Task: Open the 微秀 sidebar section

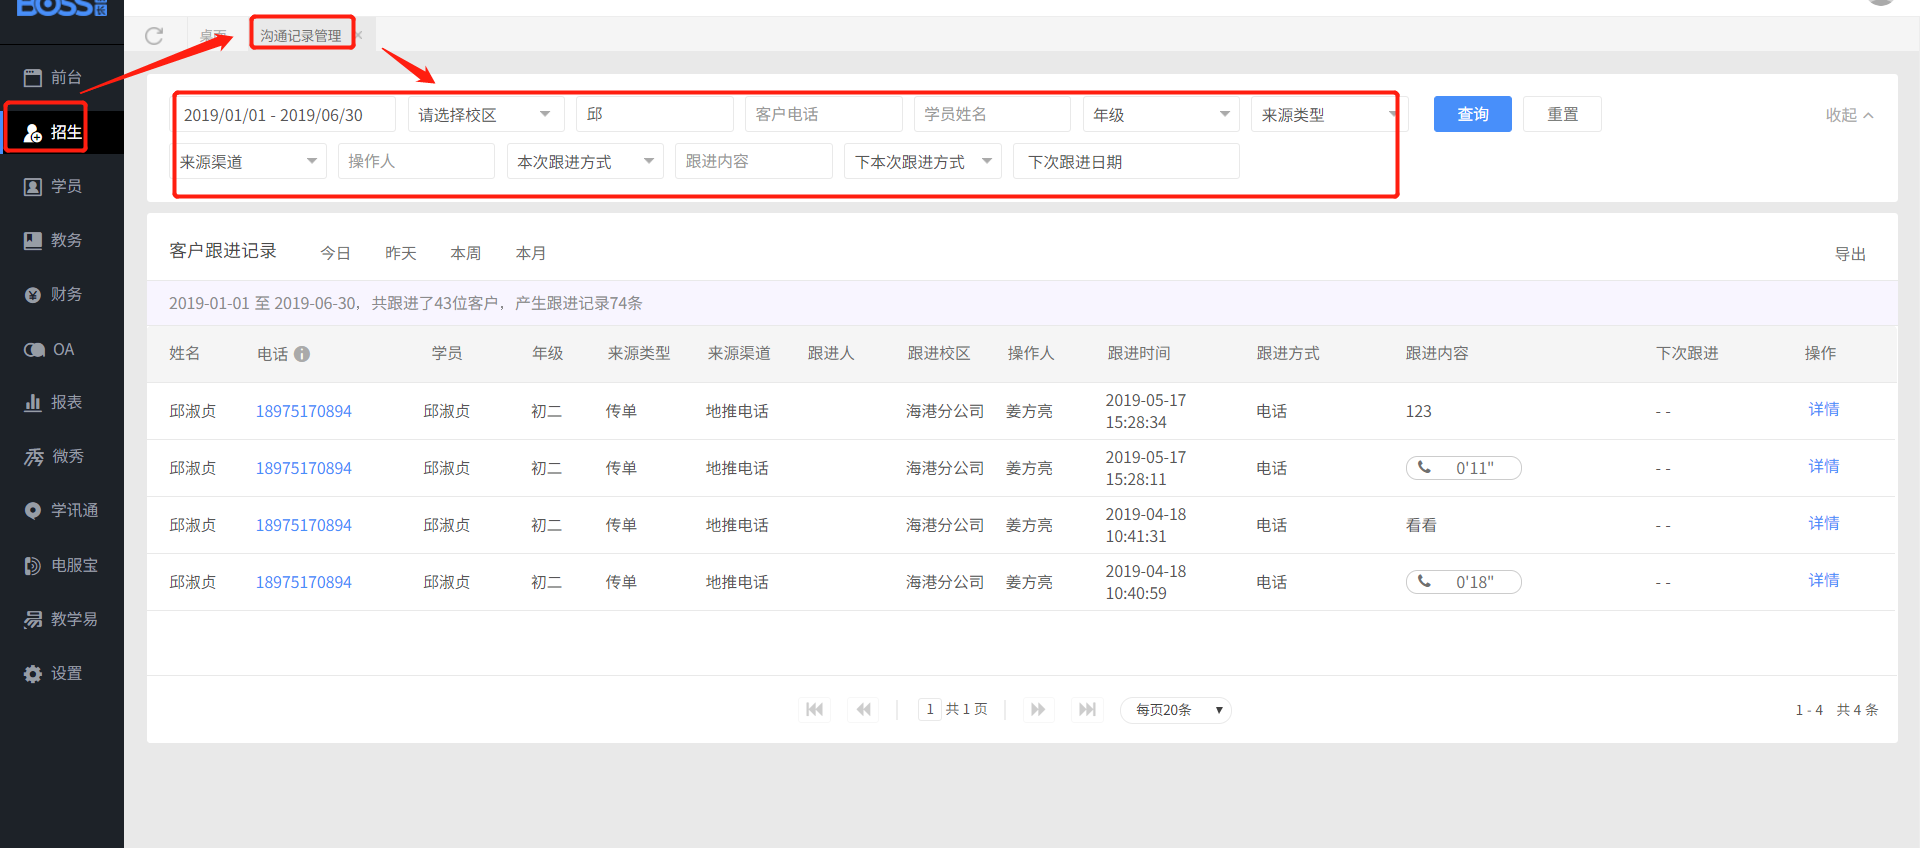Action: click(x=54, y=456)
